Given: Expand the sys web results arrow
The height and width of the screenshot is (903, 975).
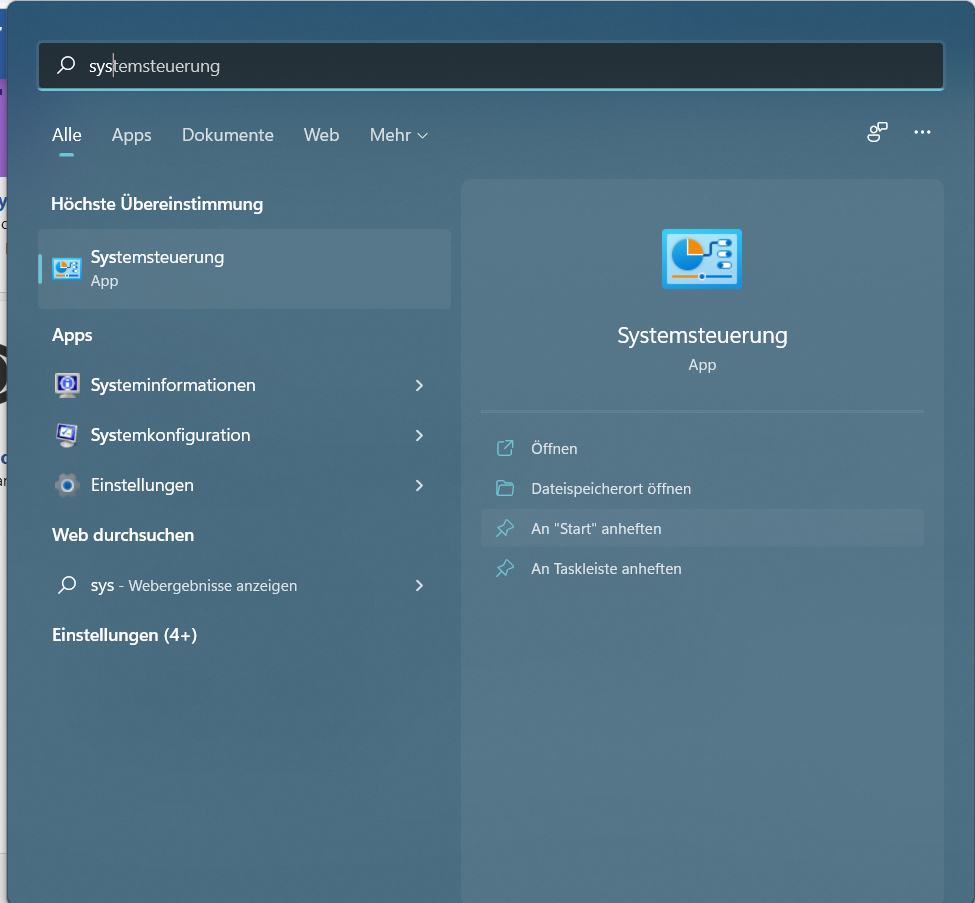Looking at the screenshot, I should click(x=419, y=586).
